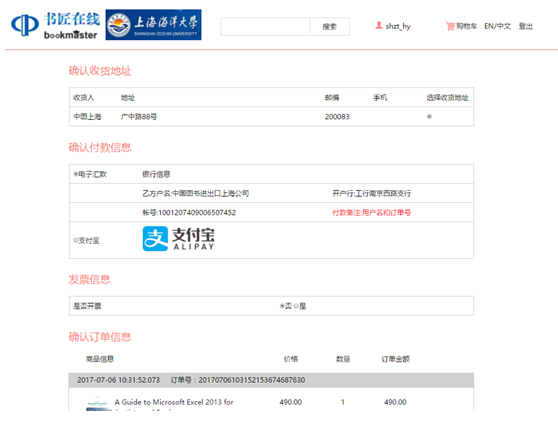The image size is (558, 432).
Task: Click the book cover thumbnail
Action: tap(97, 405)
